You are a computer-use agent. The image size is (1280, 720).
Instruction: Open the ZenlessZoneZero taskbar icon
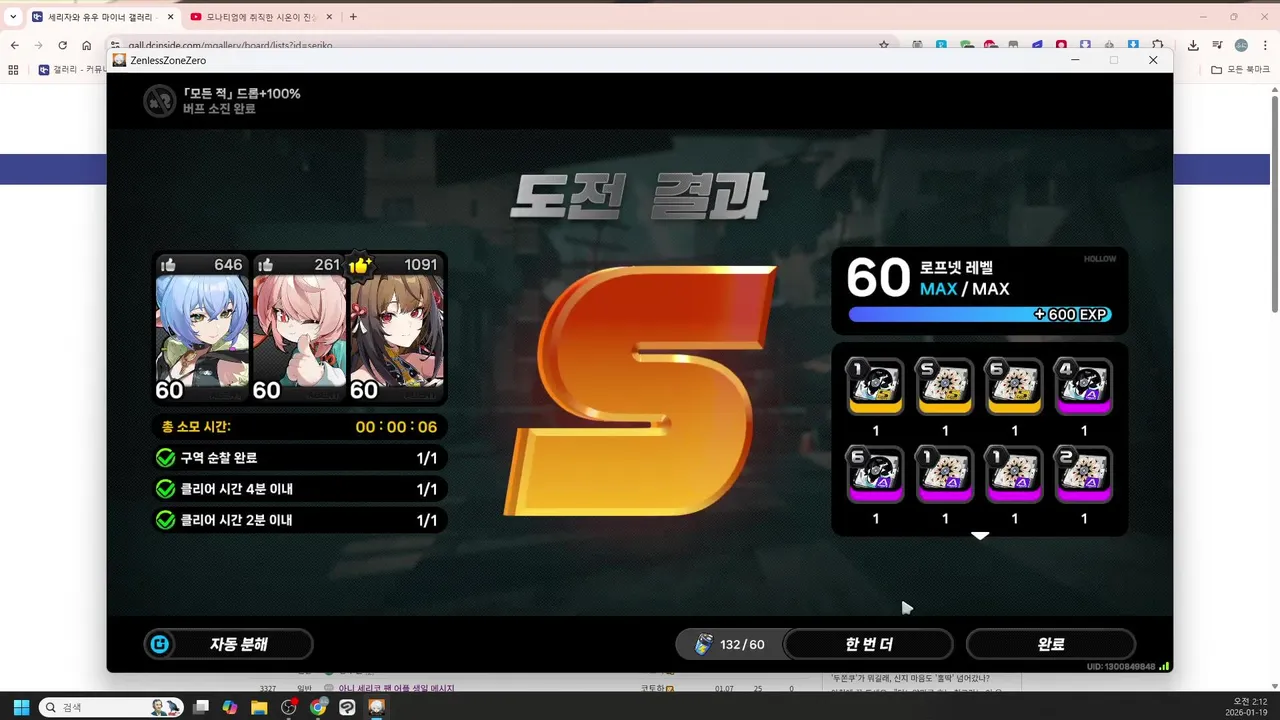(x=377, y=707)
